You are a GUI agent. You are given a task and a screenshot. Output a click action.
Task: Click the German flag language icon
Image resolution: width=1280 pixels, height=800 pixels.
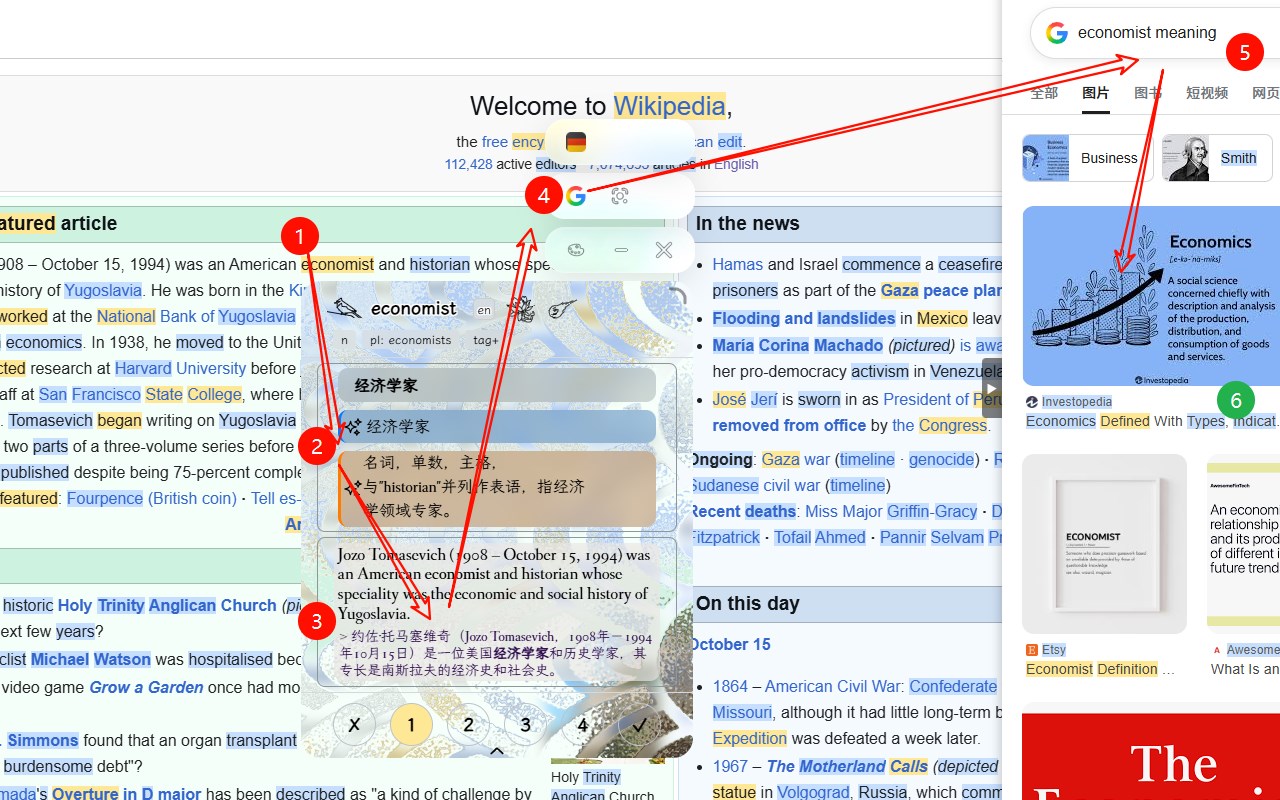pyautogui.click(x=575, y=142)
